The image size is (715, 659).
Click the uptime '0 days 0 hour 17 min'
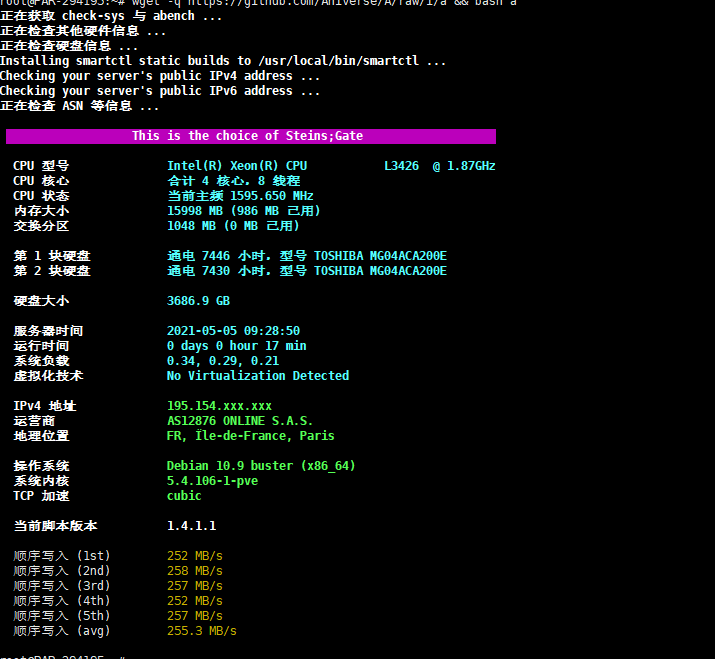coord(237,346)
